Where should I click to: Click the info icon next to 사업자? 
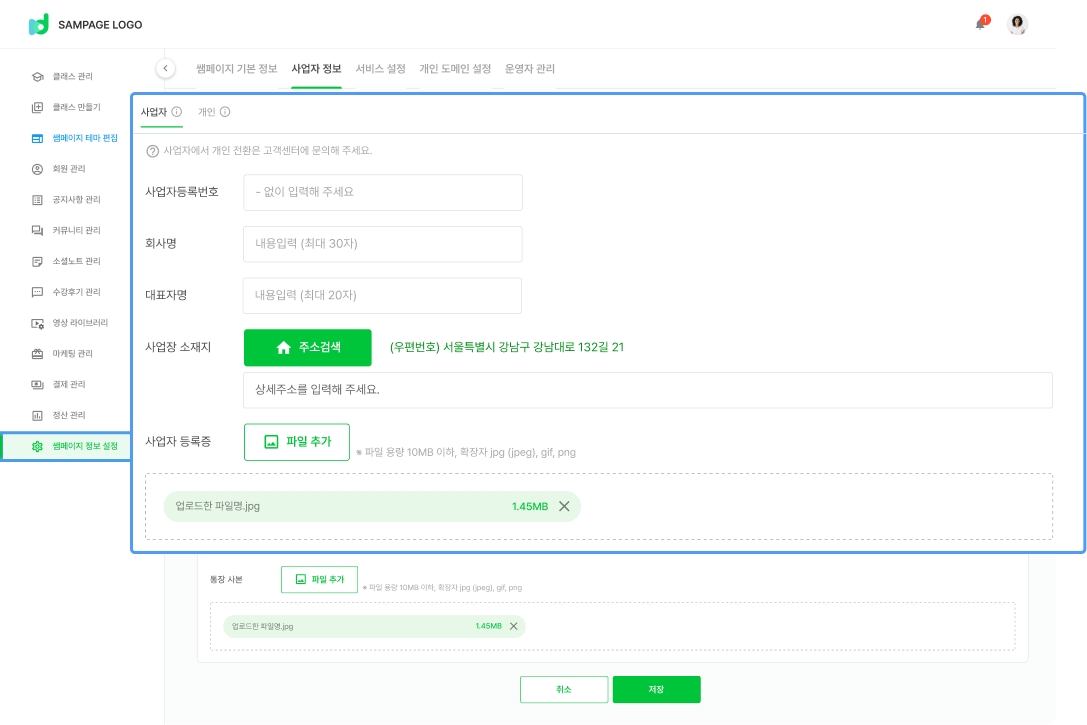[x=177, y=112]
